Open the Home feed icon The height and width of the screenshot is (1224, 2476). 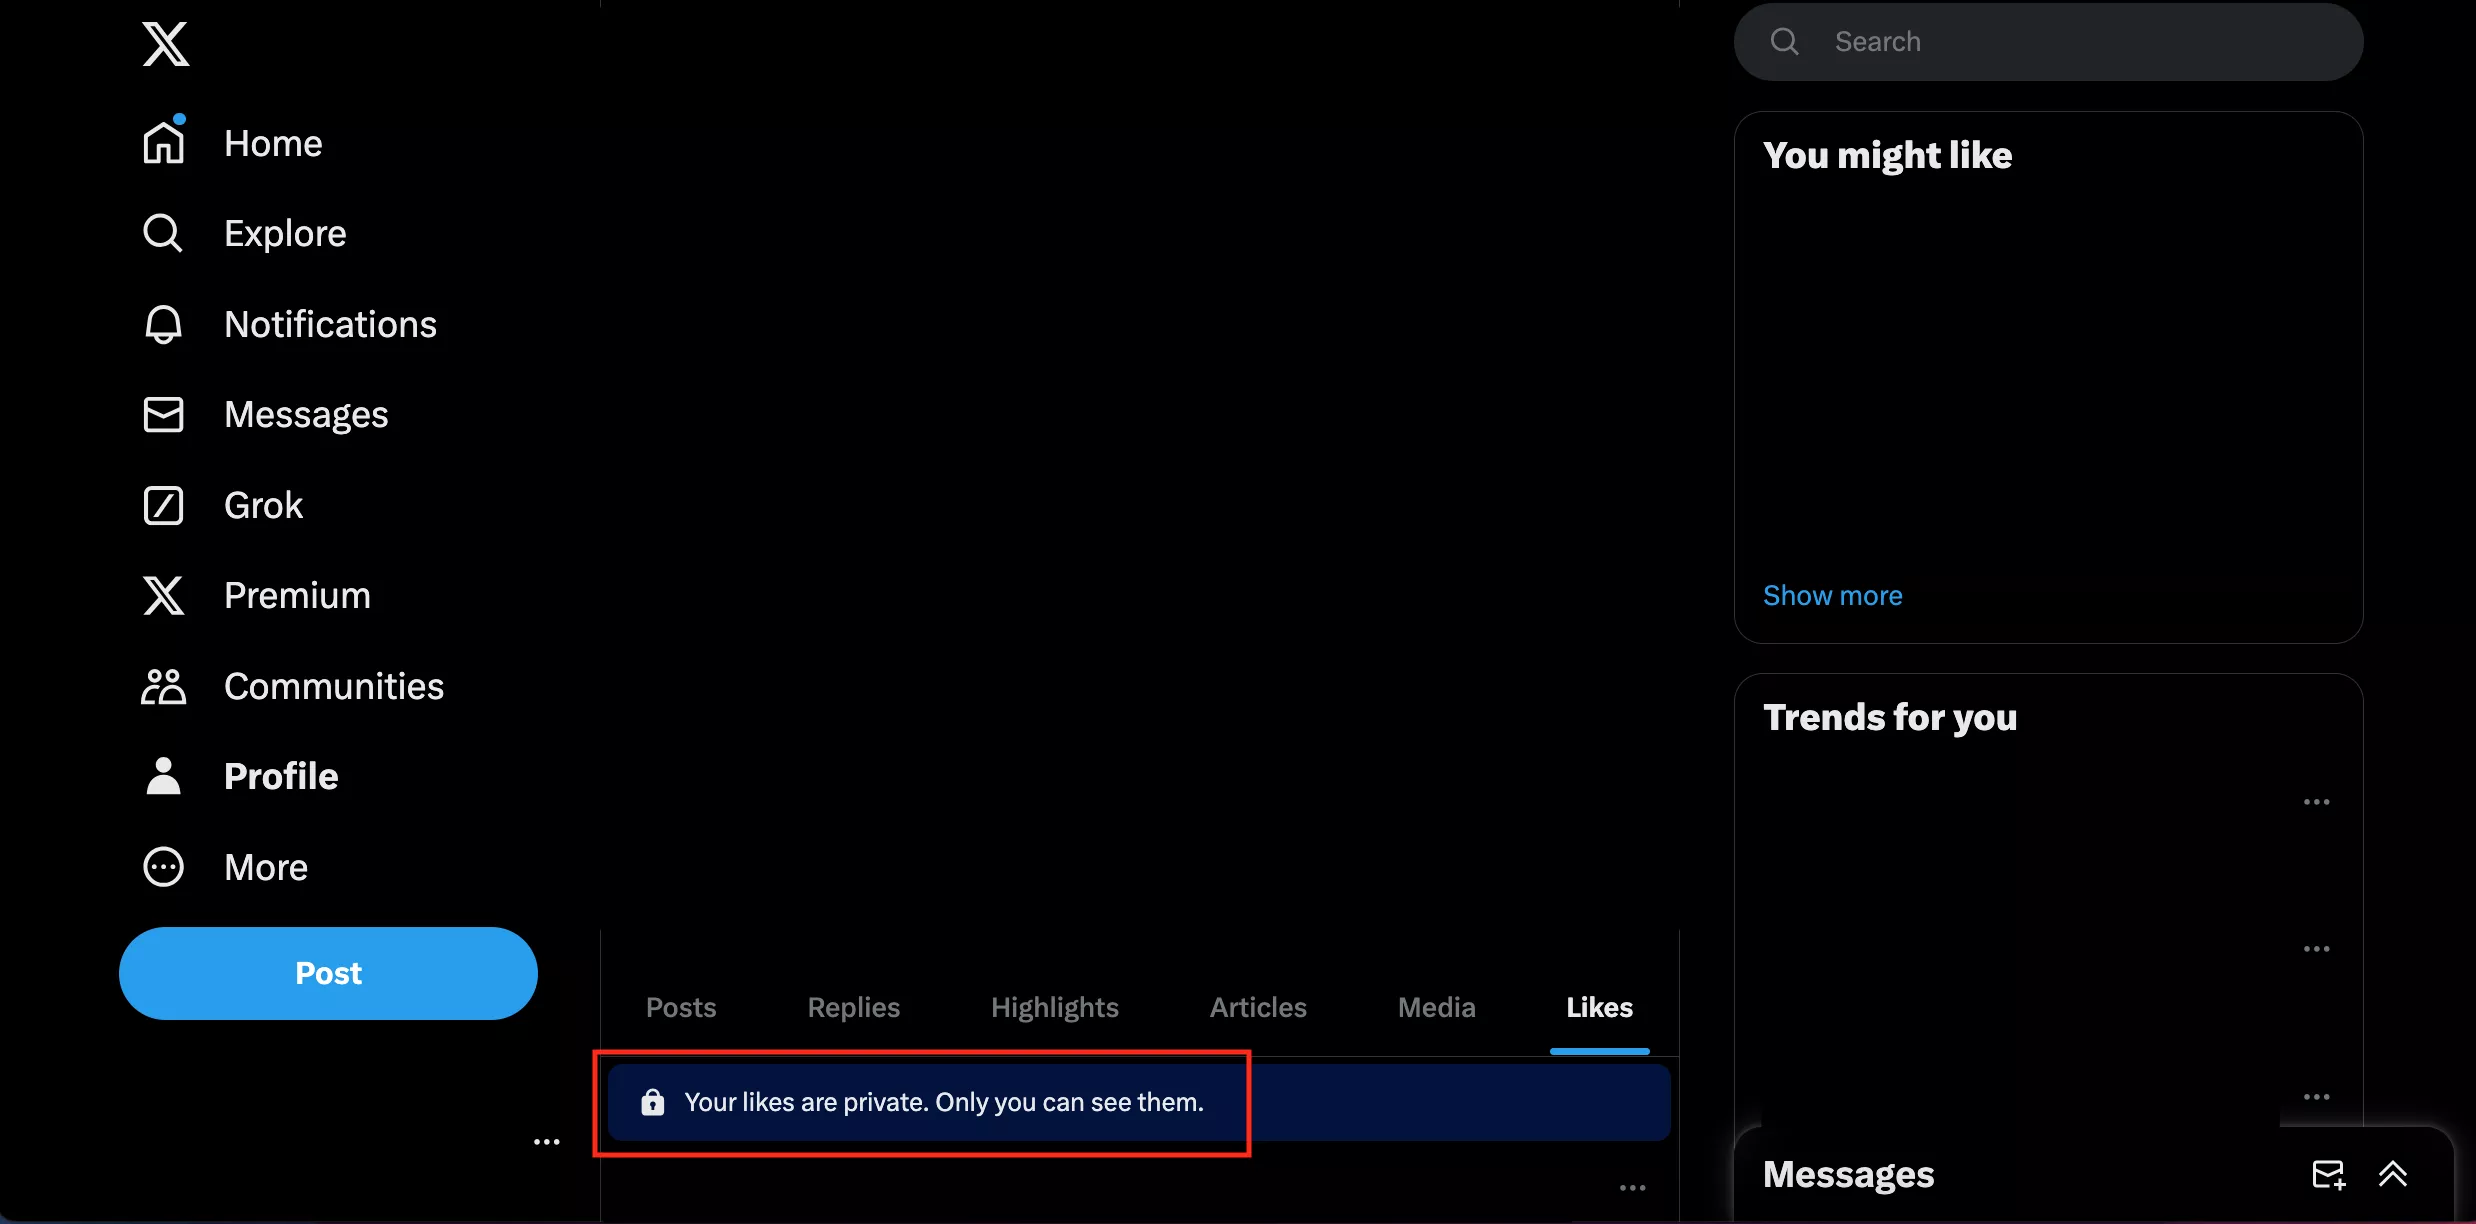pos(164,143)
